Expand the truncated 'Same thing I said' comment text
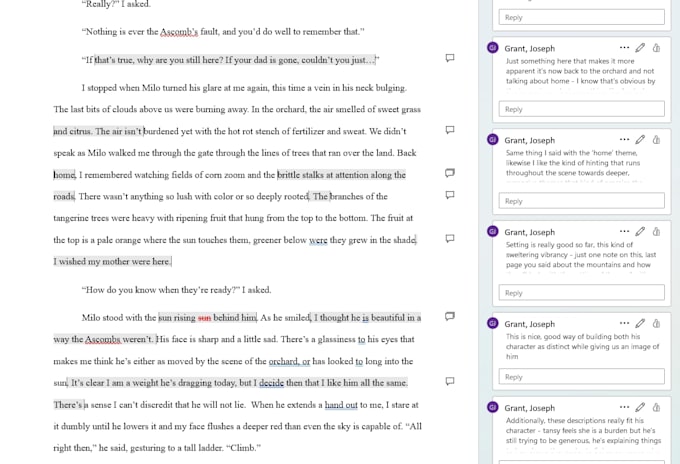 point(573,166)
